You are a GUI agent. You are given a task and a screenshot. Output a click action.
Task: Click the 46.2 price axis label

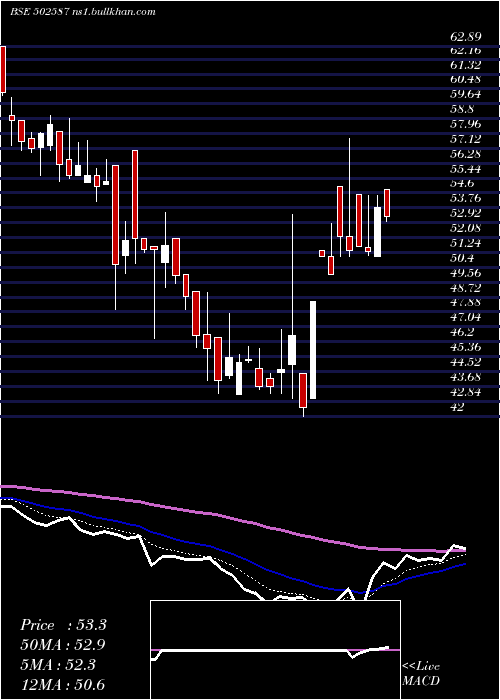(462, 332)
